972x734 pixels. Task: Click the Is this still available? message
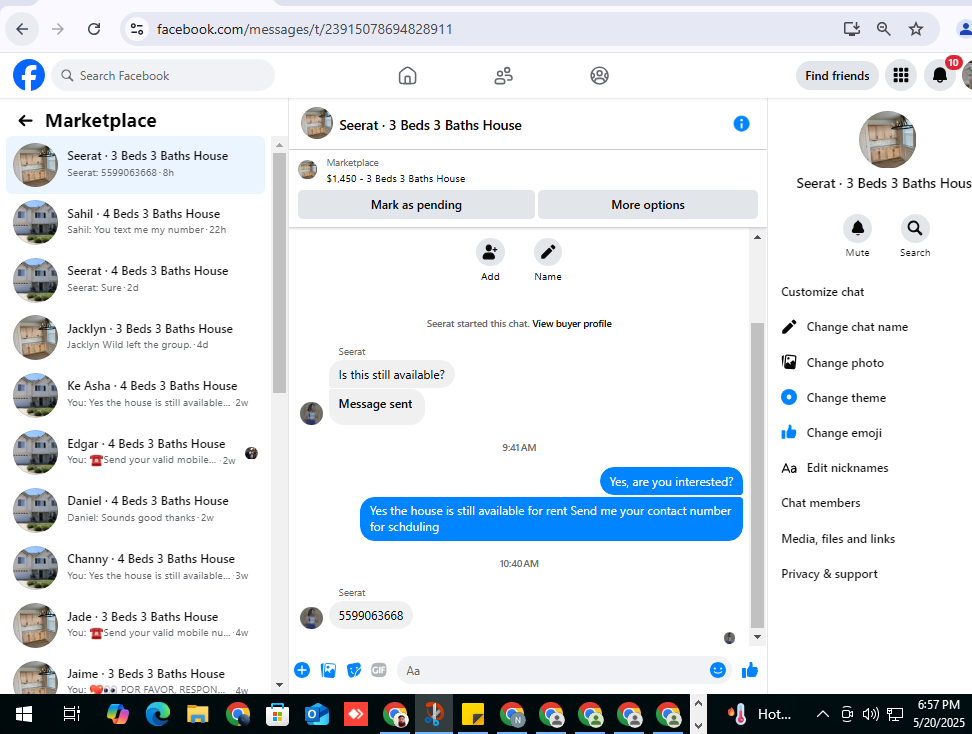click(x=391, y=375)
